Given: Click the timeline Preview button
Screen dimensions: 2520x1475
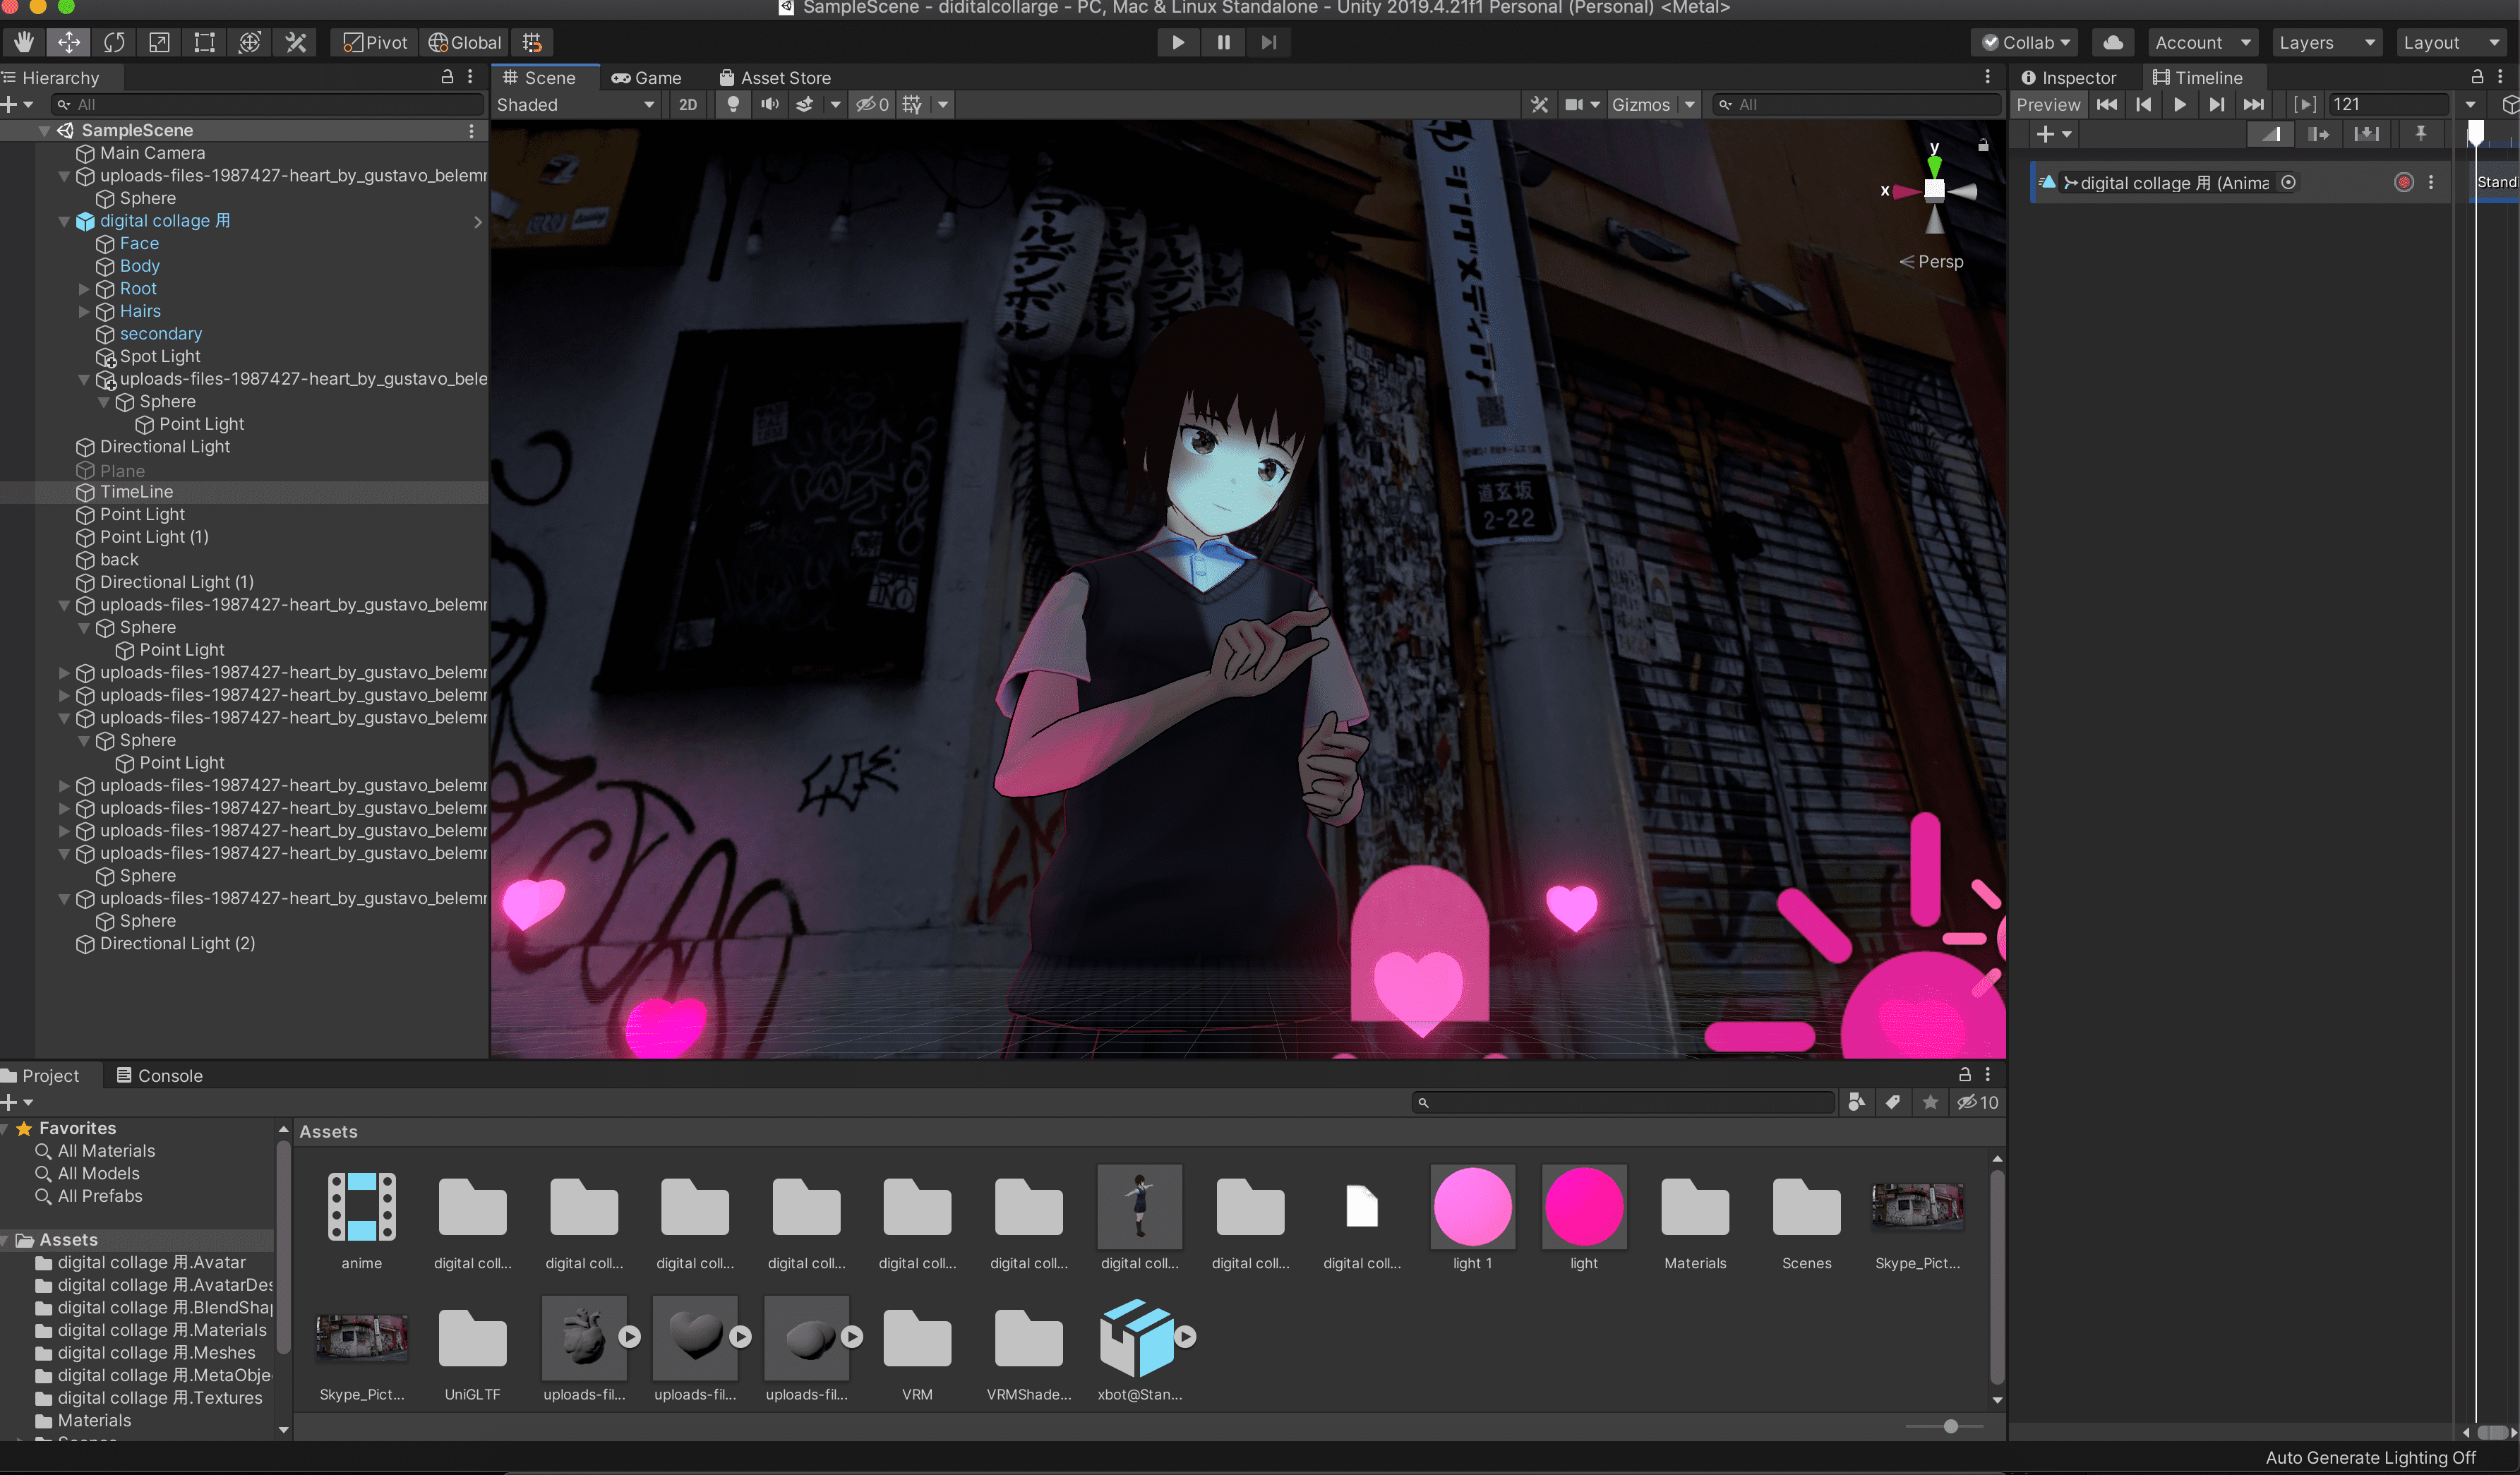Looking at the screenshot, I should pyautogui.click(x=2047, y=104).
